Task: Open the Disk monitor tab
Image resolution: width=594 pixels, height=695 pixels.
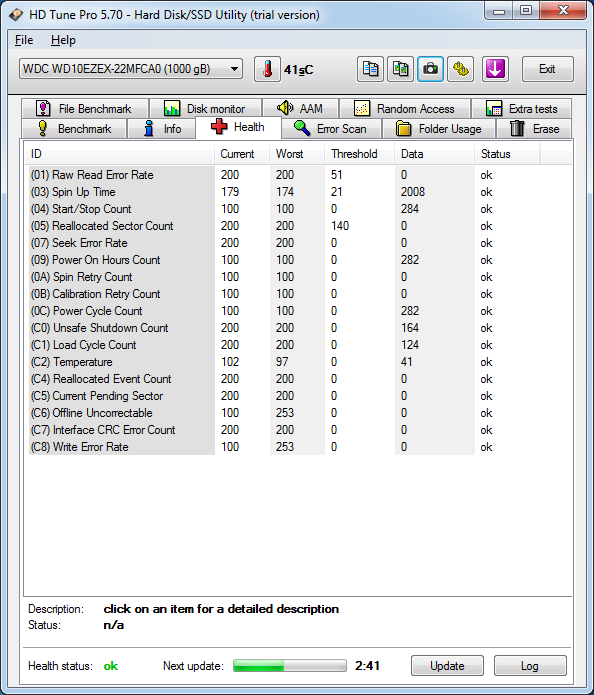Action: point(205,109)
